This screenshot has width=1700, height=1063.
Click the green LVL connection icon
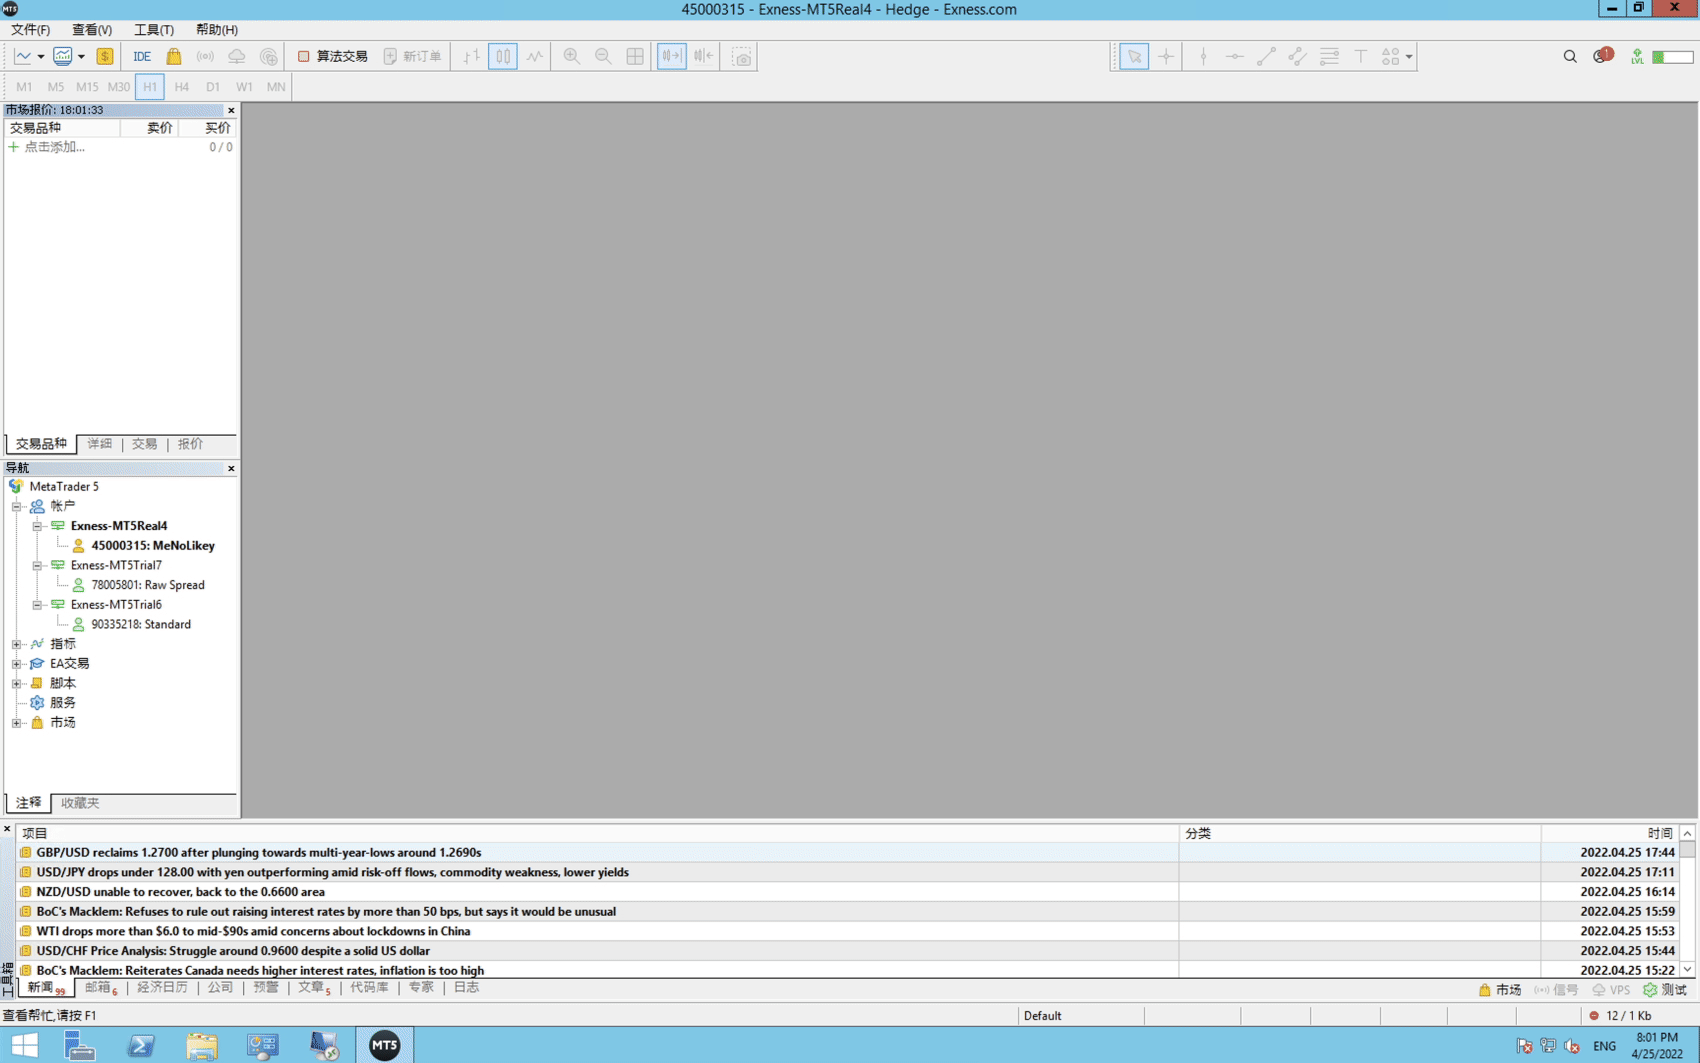1637,57
